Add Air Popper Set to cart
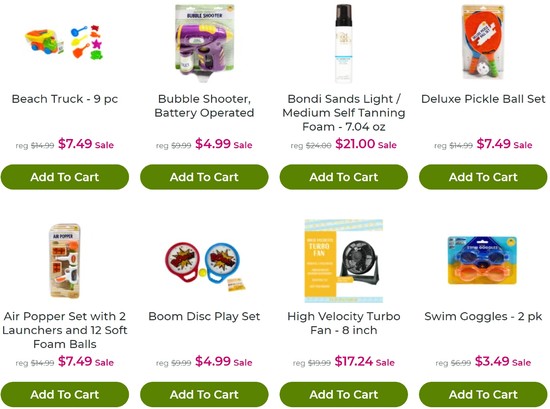Image resolution: width=550 pixels, height=409 pixels. click(65, 395)
